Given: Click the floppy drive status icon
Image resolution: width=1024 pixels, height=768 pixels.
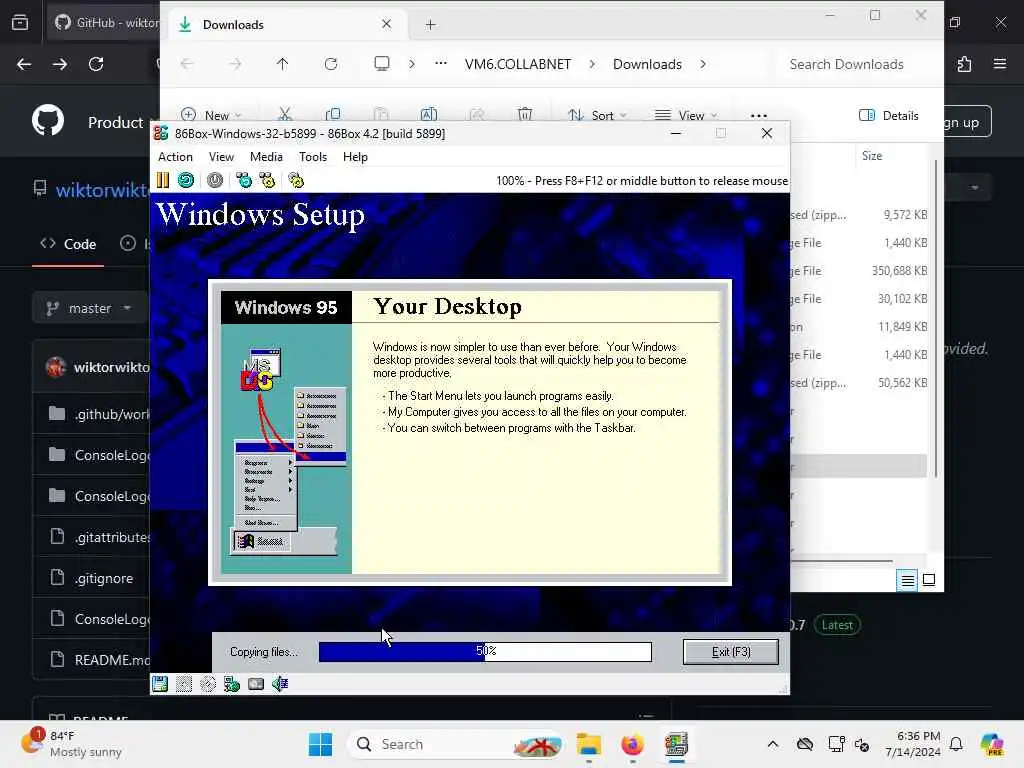Looking at the screenshot, I should [x=160, y=684].
